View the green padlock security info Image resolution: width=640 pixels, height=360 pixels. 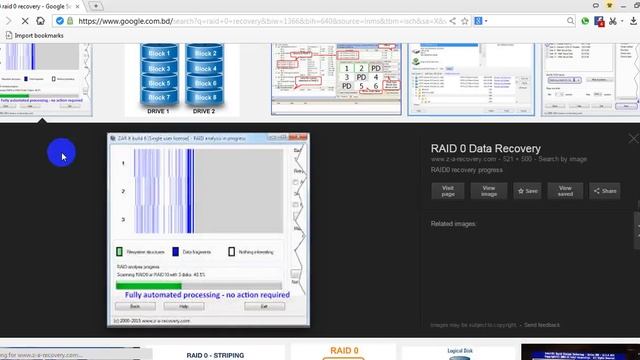[70, 21]
